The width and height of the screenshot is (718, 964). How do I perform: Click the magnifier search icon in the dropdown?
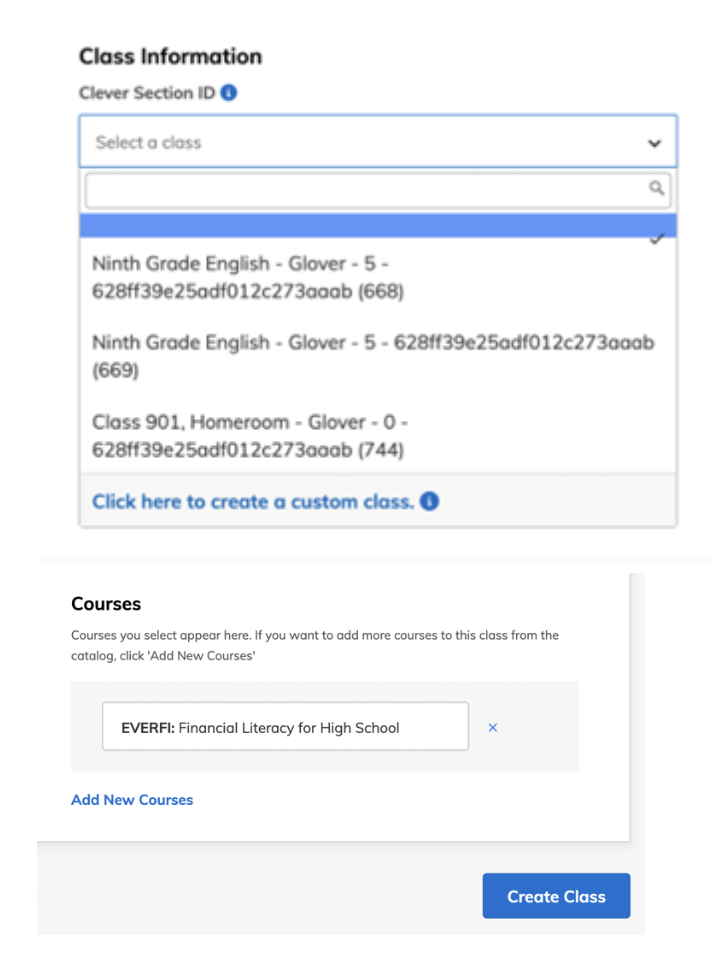(x=657, y=189)
